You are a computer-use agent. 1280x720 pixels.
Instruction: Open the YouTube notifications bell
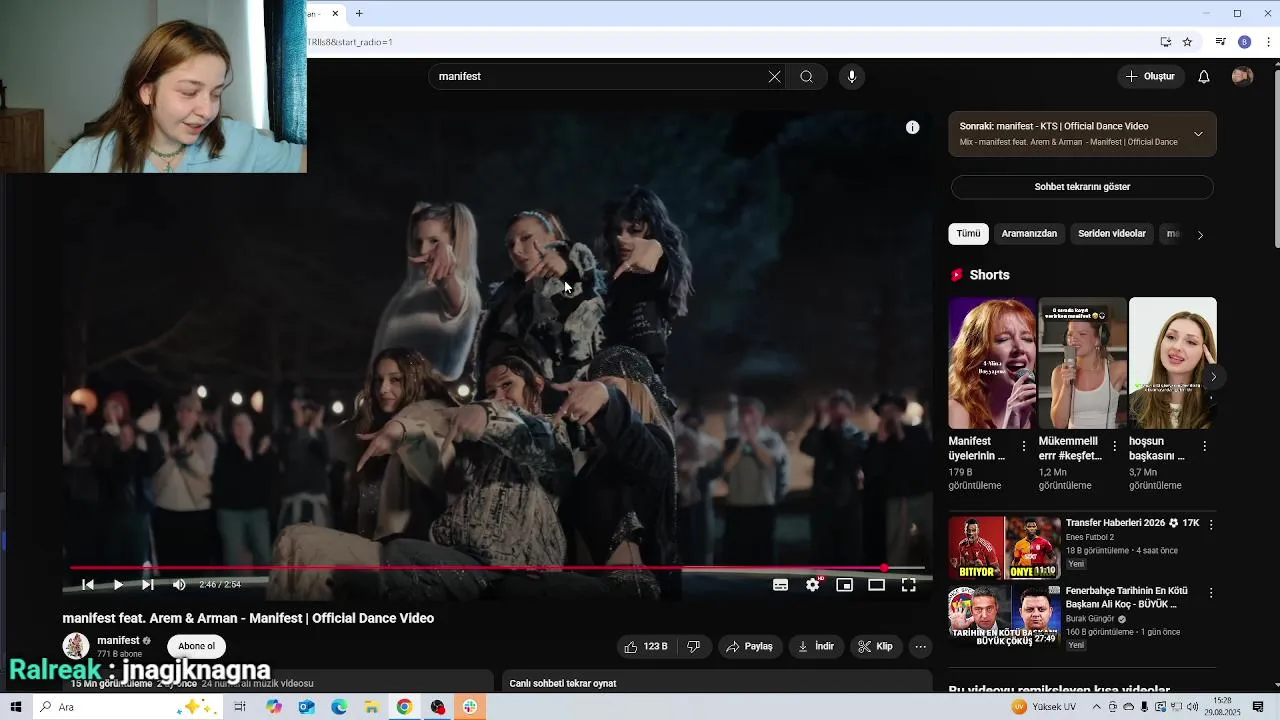click(x=1204, y=77)
